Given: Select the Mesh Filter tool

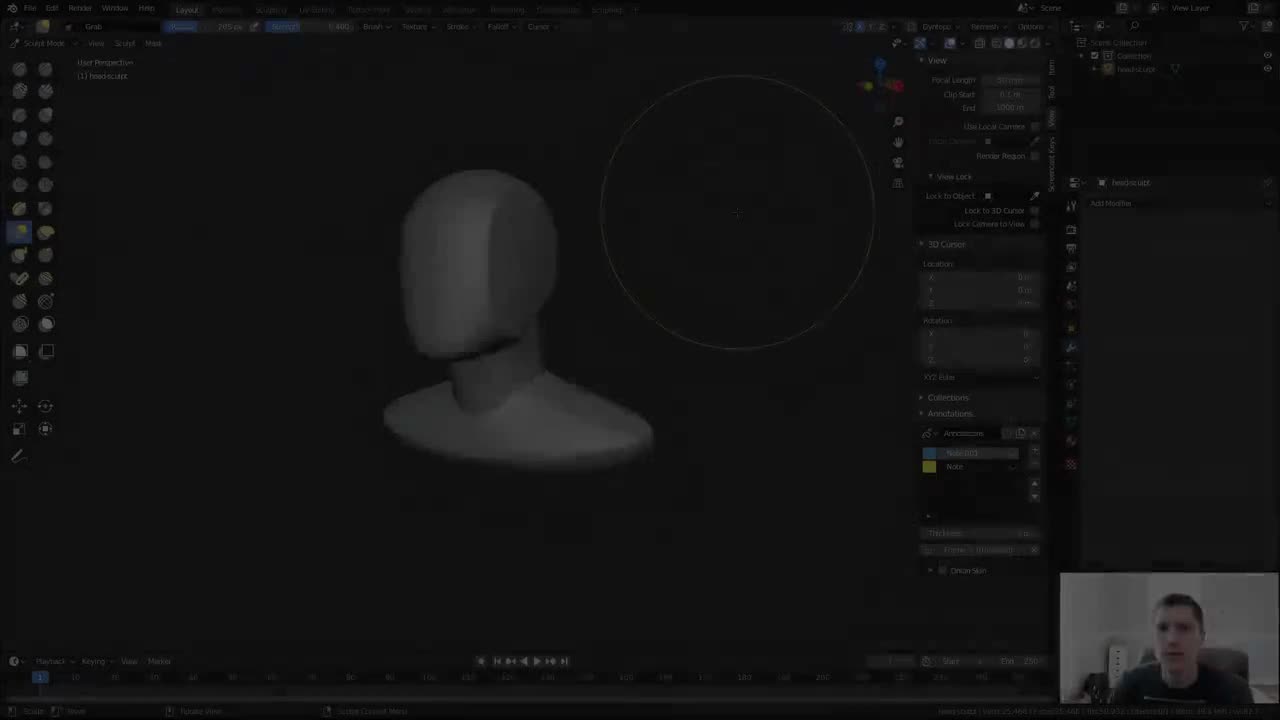Looking at the screenshot, I should coord(20,378).
